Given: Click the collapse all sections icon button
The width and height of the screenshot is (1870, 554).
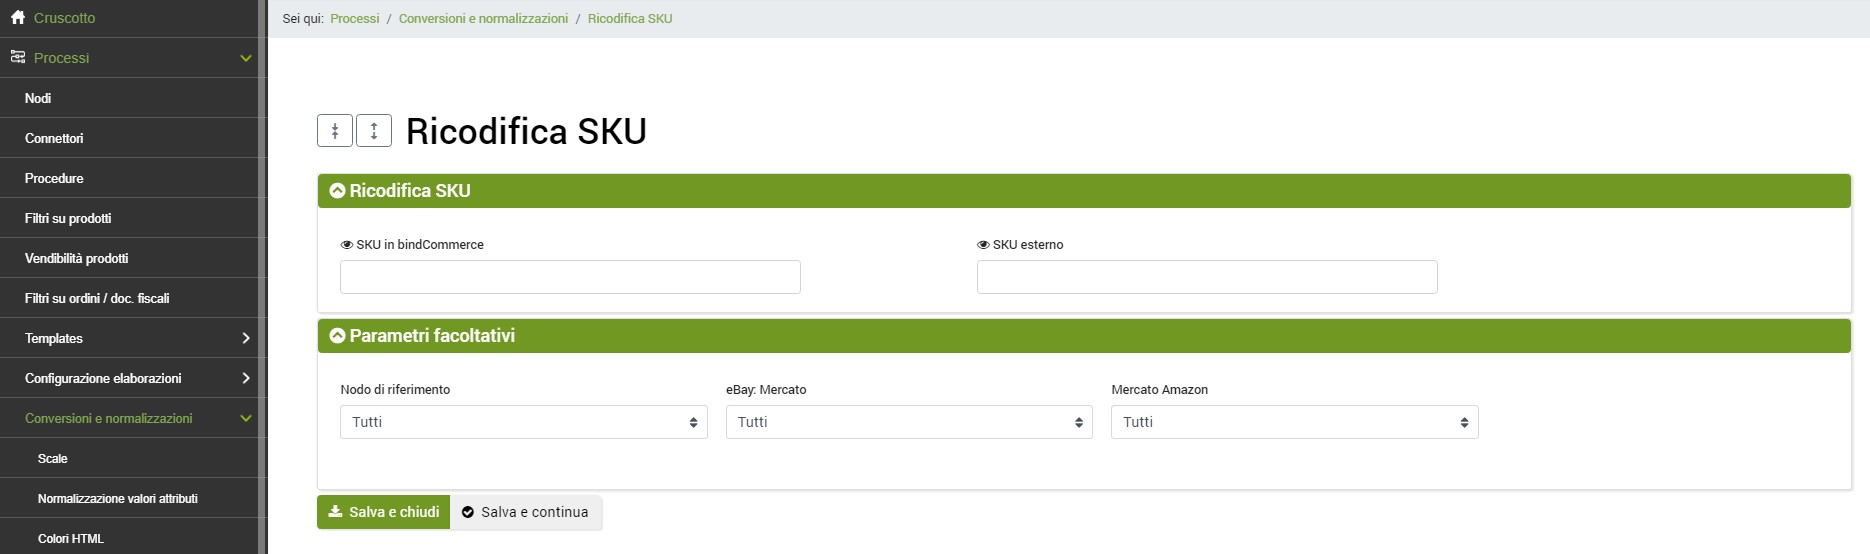Looking at the screenshot, I should coord(335,131).
